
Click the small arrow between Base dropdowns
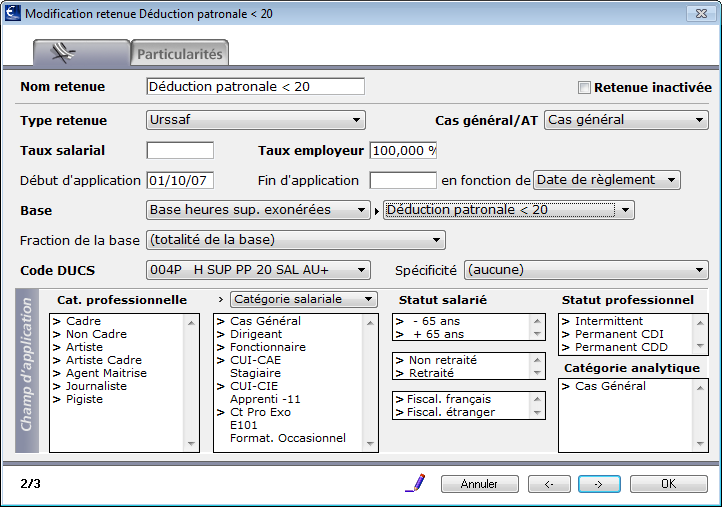[377, 211]
